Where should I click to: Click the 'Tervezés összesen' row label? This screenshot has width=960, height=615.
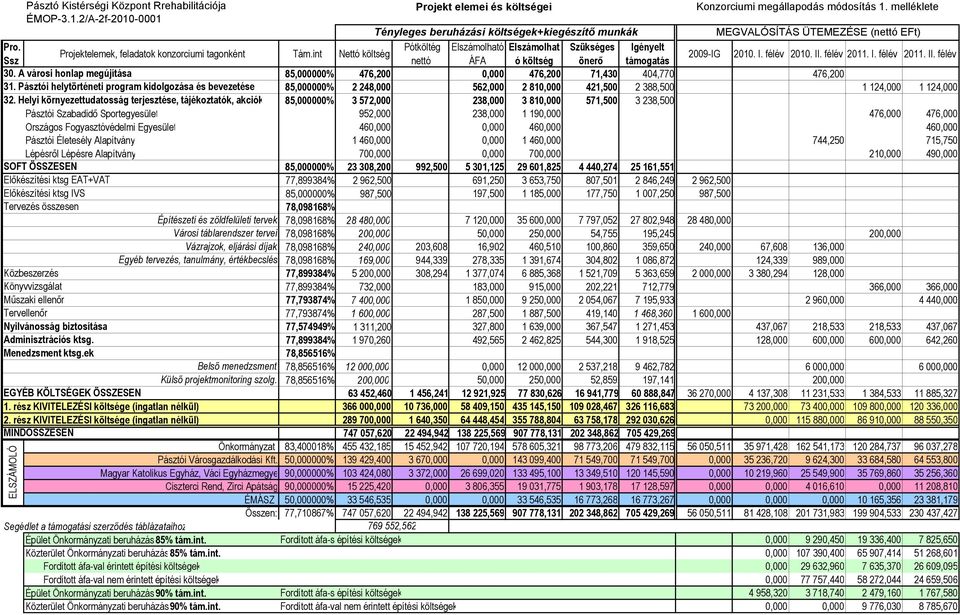tap(41, 206)
